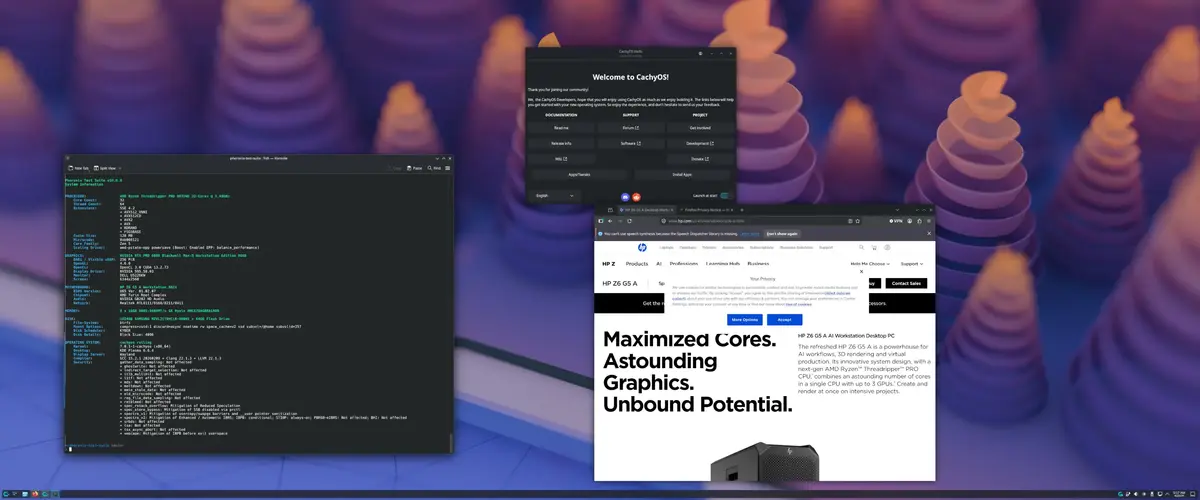Screen dimensions: 1200x500
Task: Open the Reddit icon in CachyOS Hello
Action: click(636, 197)
